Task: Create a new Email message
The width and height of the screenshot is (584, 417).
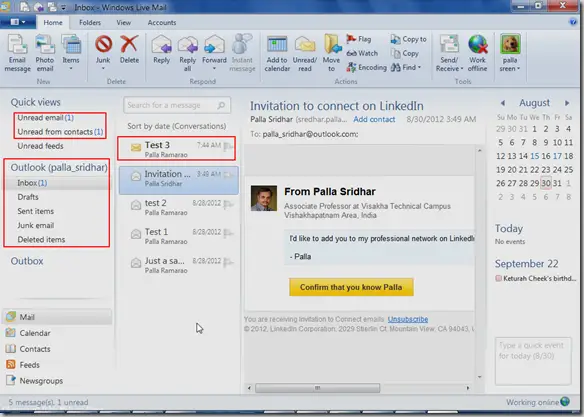Action: (x=17, y=53)
